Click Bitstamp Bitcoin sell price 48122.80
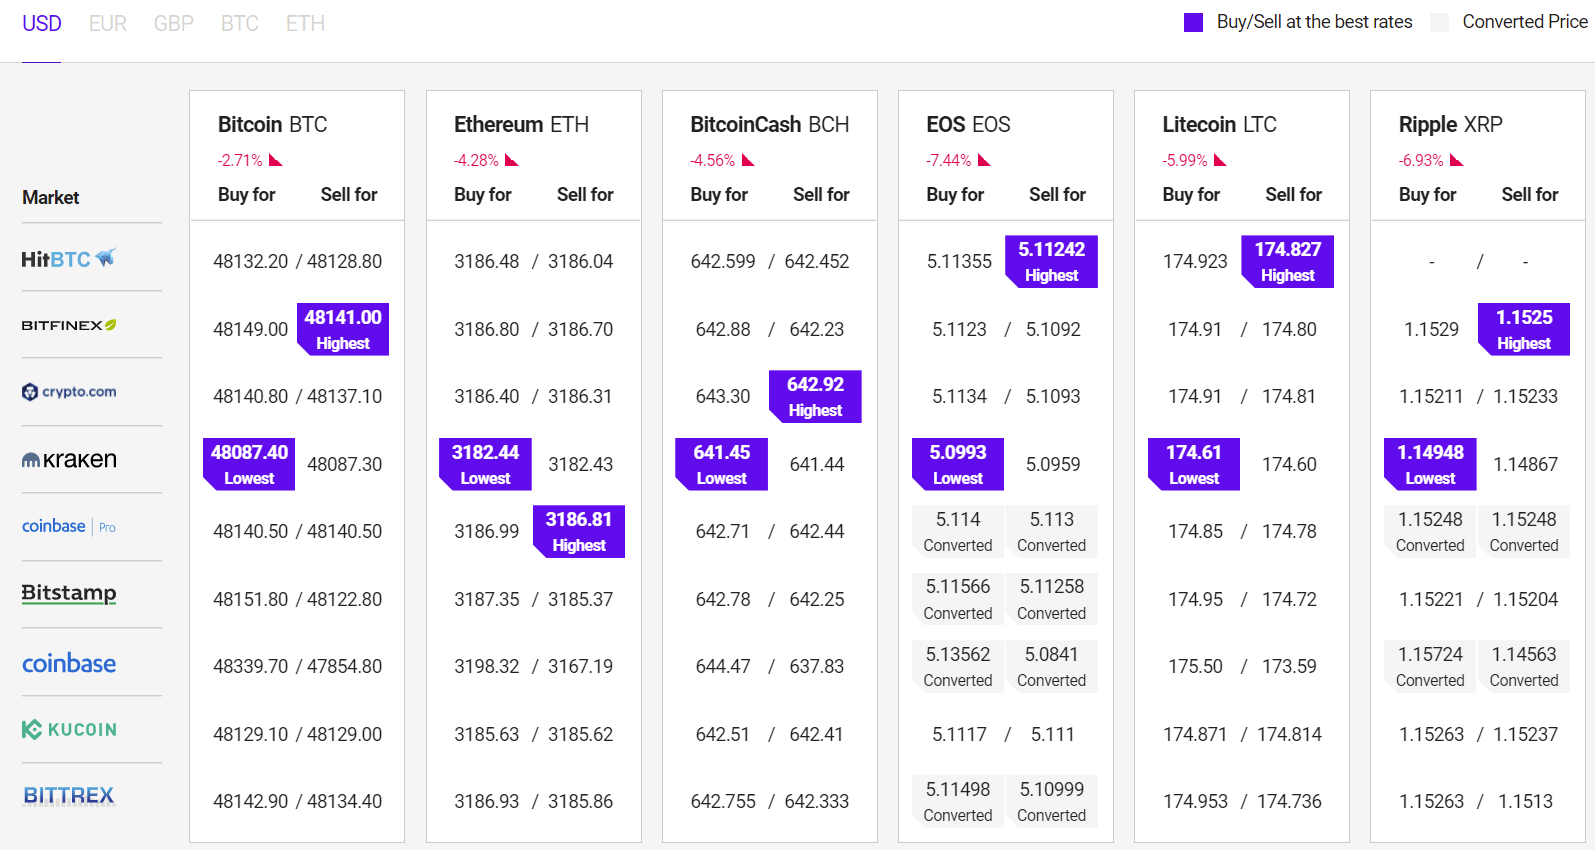 344,599
